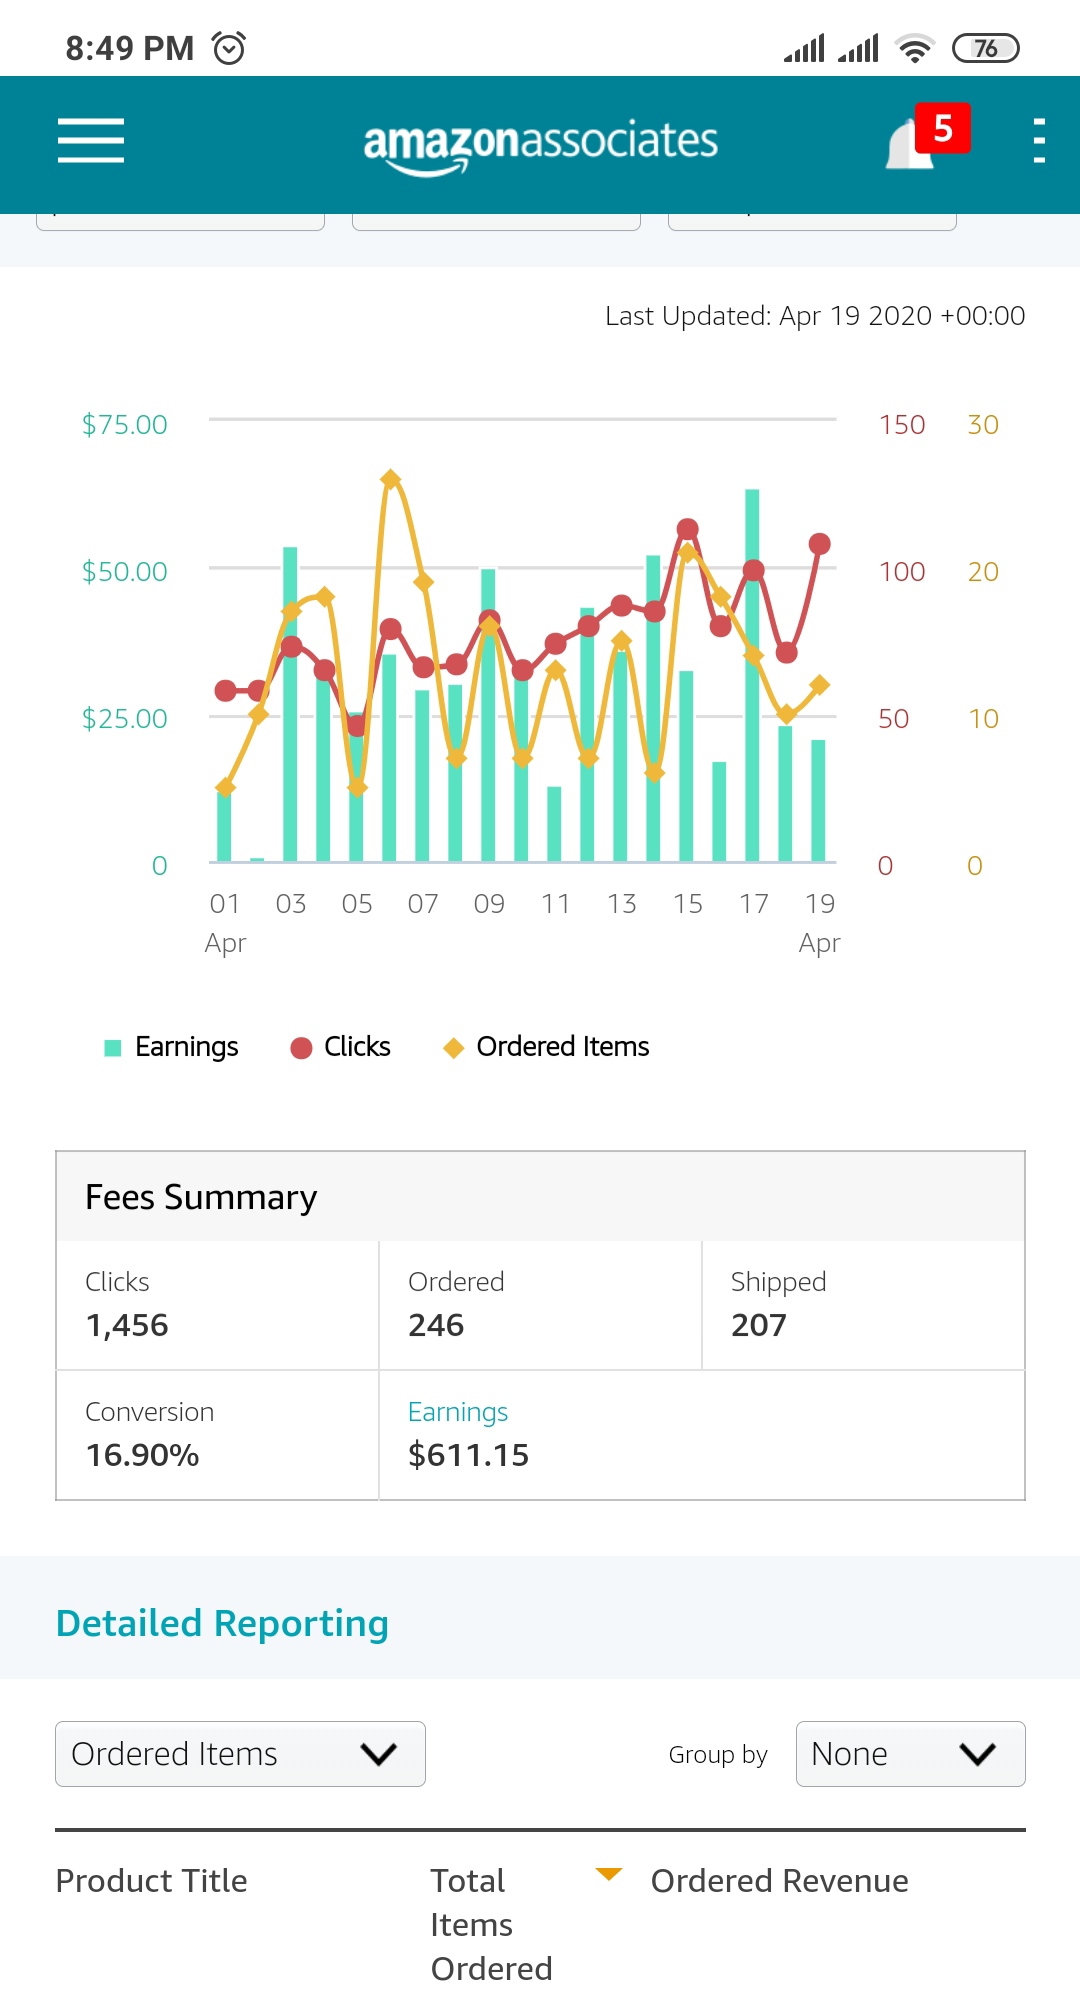Tap the Amazon Associates logo
Viewport: 1080px width, 1996px height.
coord(540,143)
